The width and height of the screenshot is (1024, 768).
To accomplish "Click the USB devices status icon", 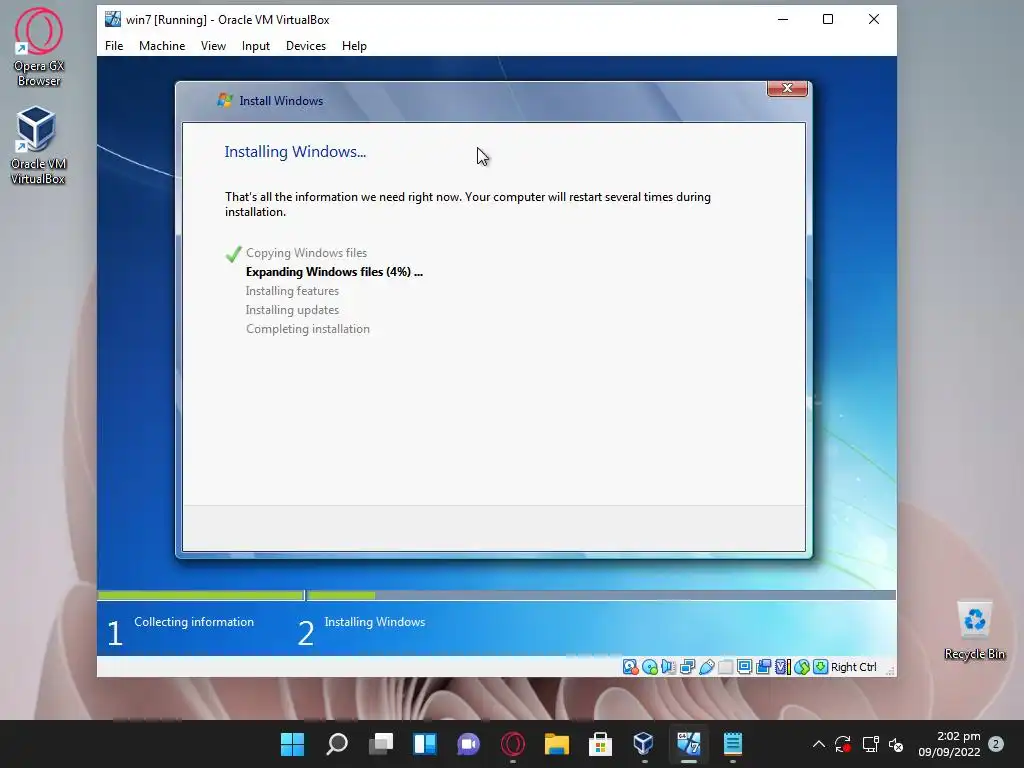I will (707, 667).
